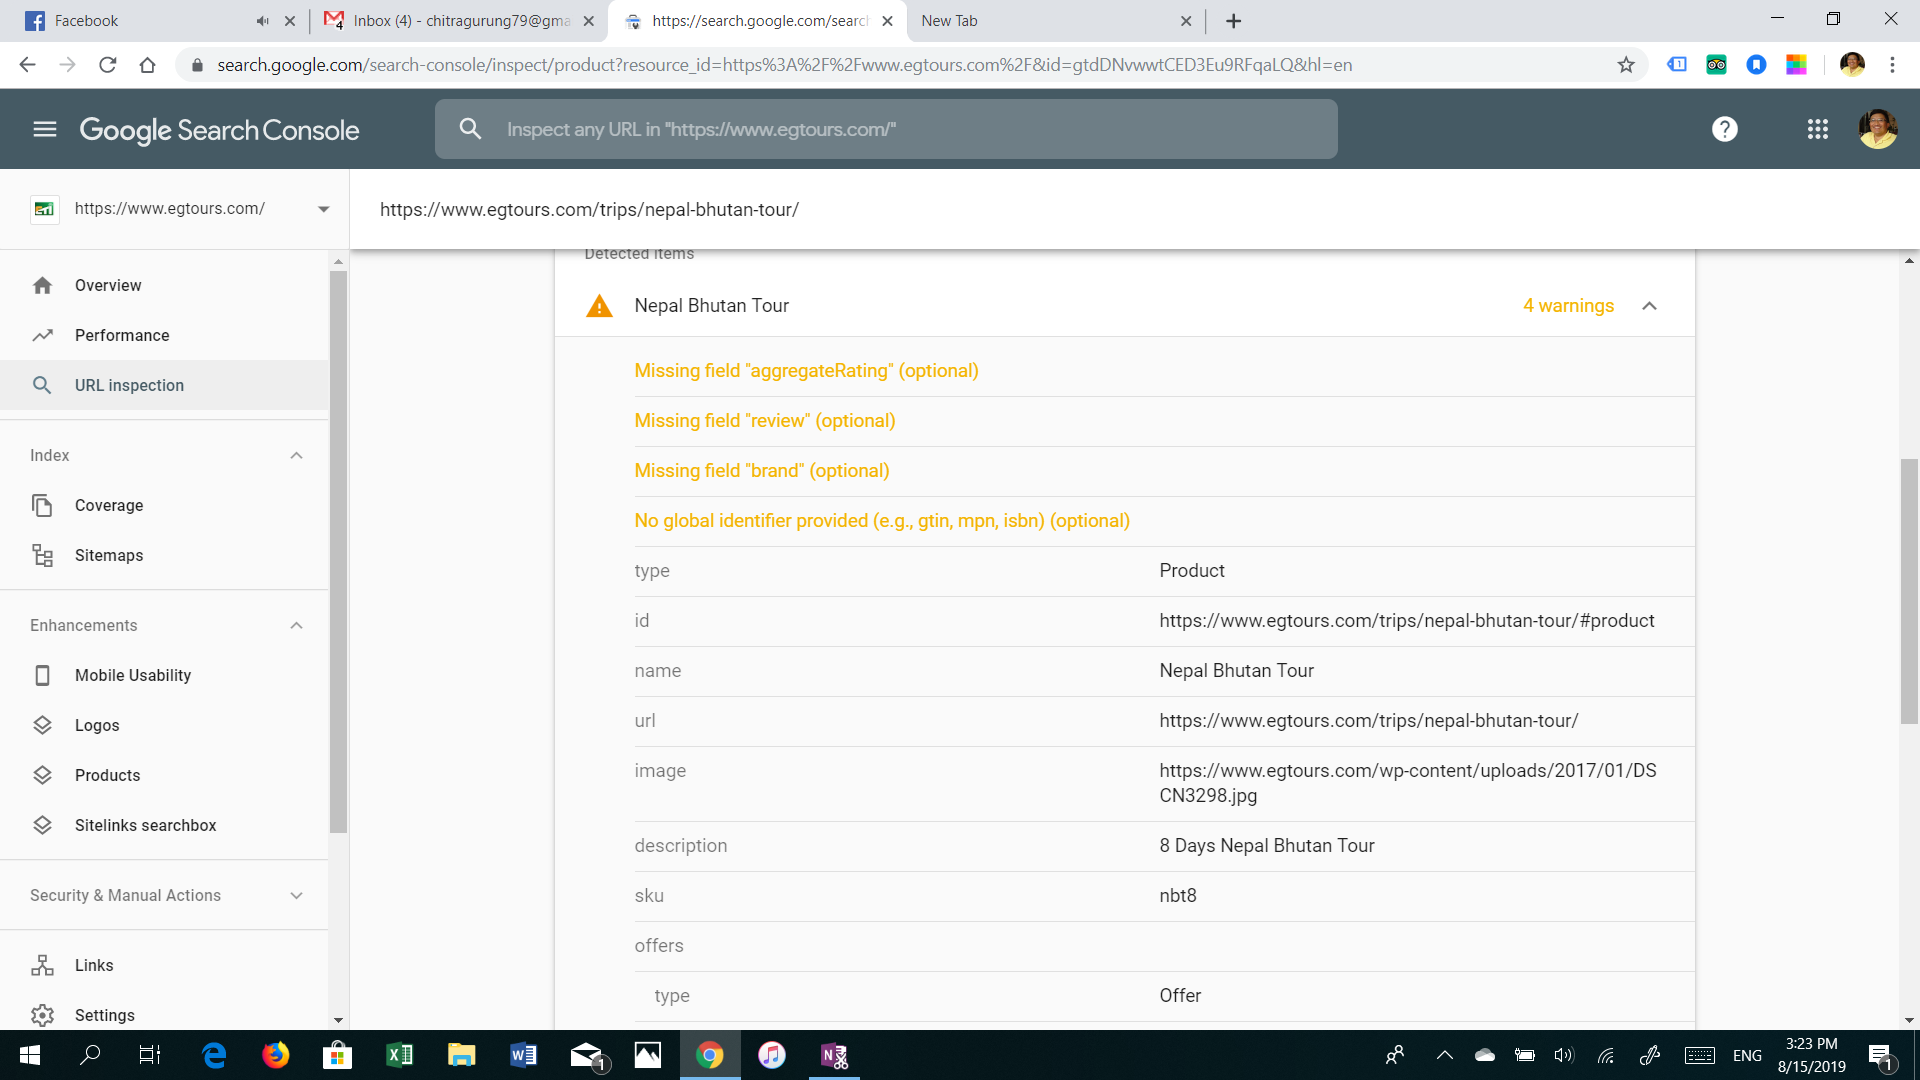Bookmark this page with the star icon
This screenshot has width=1920, height=1080.
tap(1626, 65)
